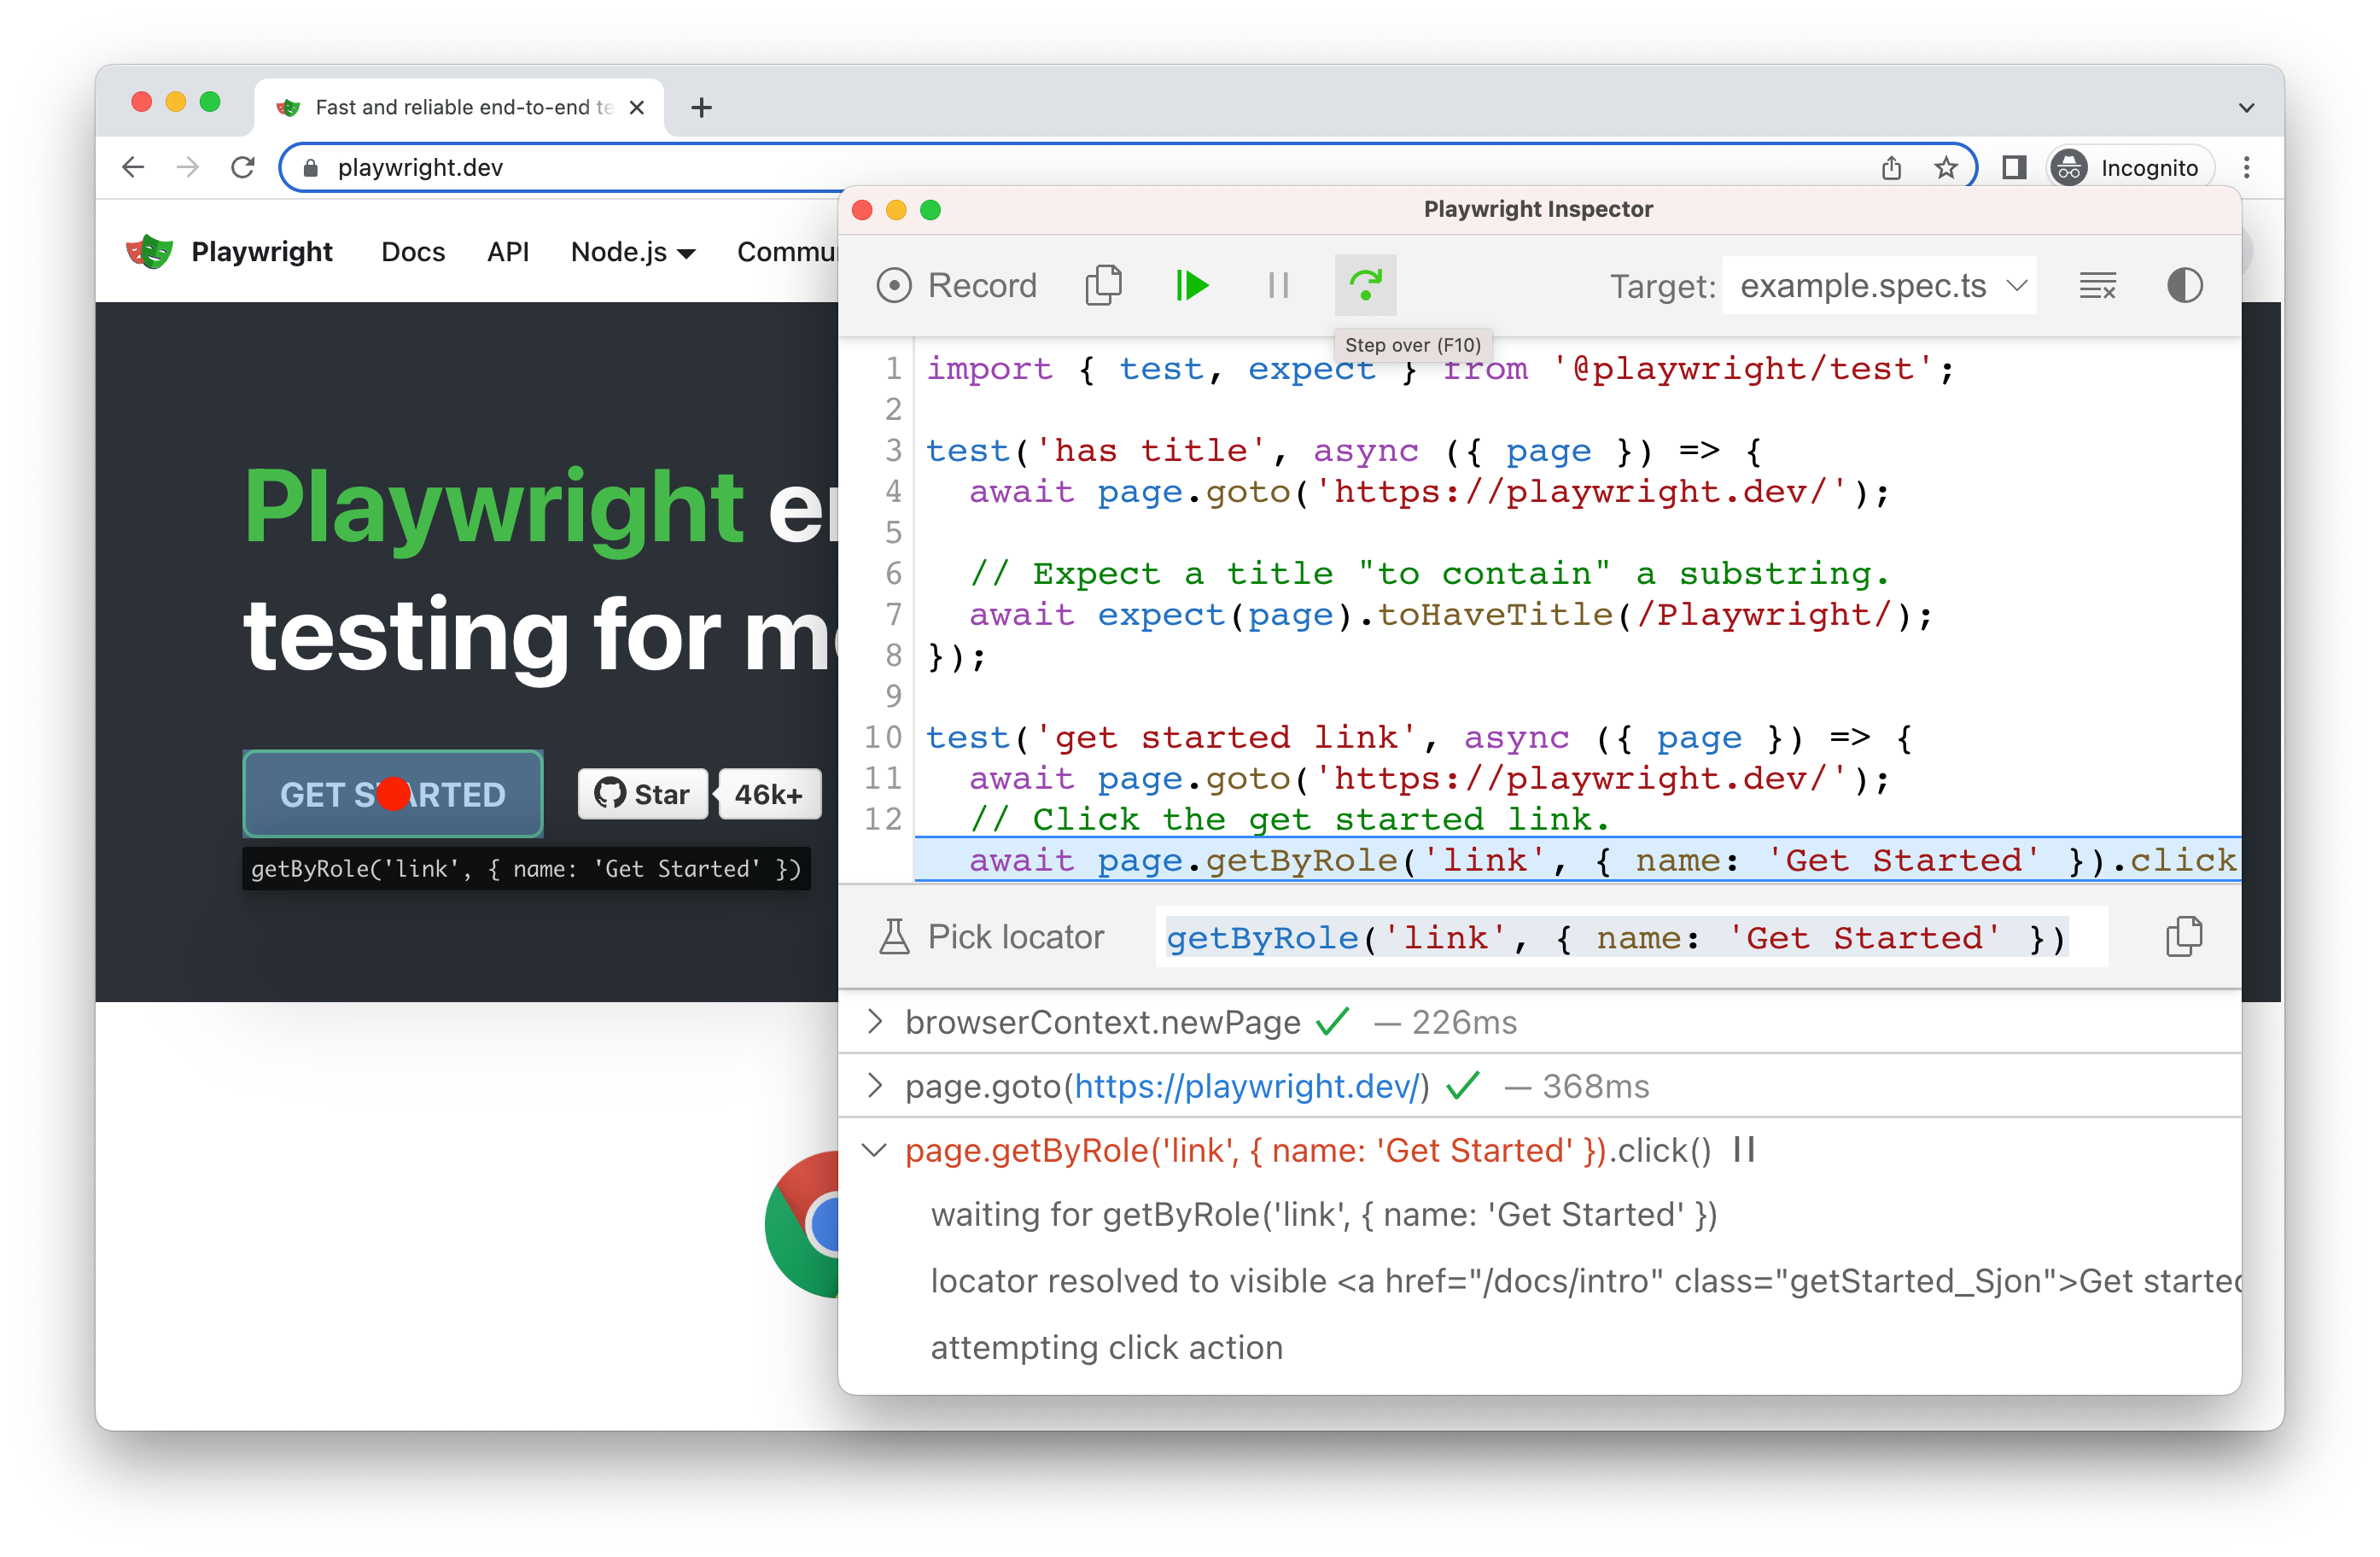Click the GET STARTED button on the page

(x=393, y=794)
